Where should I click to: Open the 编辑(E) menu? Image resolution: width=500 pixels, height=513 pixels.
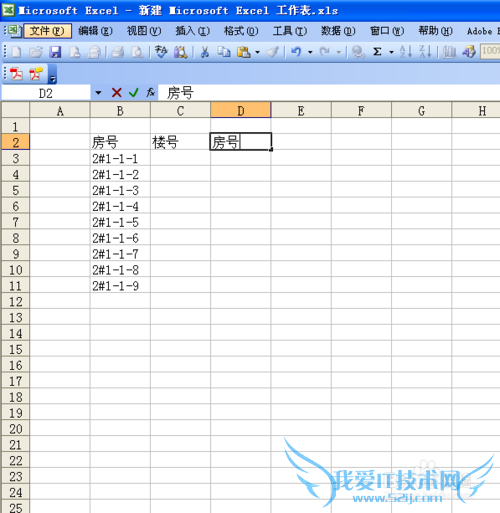95,31
